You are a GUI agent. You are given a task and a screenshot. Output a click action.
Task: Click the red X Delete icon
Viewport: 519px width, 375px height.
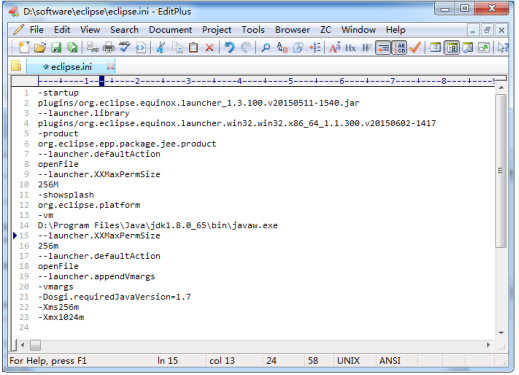(209, 48)
